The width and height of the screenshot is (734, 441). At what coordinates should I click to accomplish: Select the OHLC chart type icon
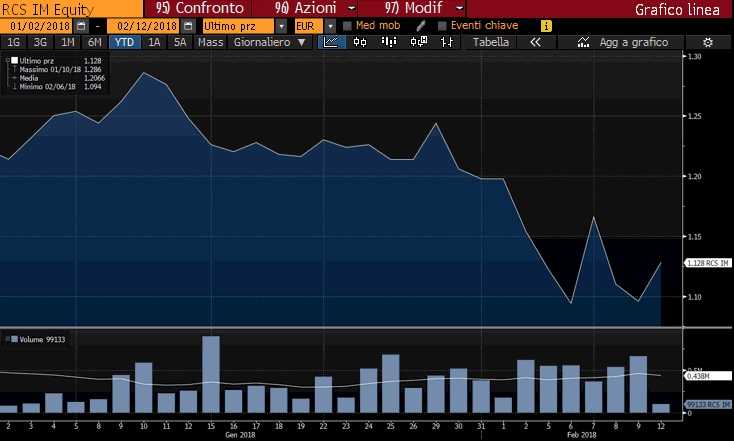pos(447,42)
